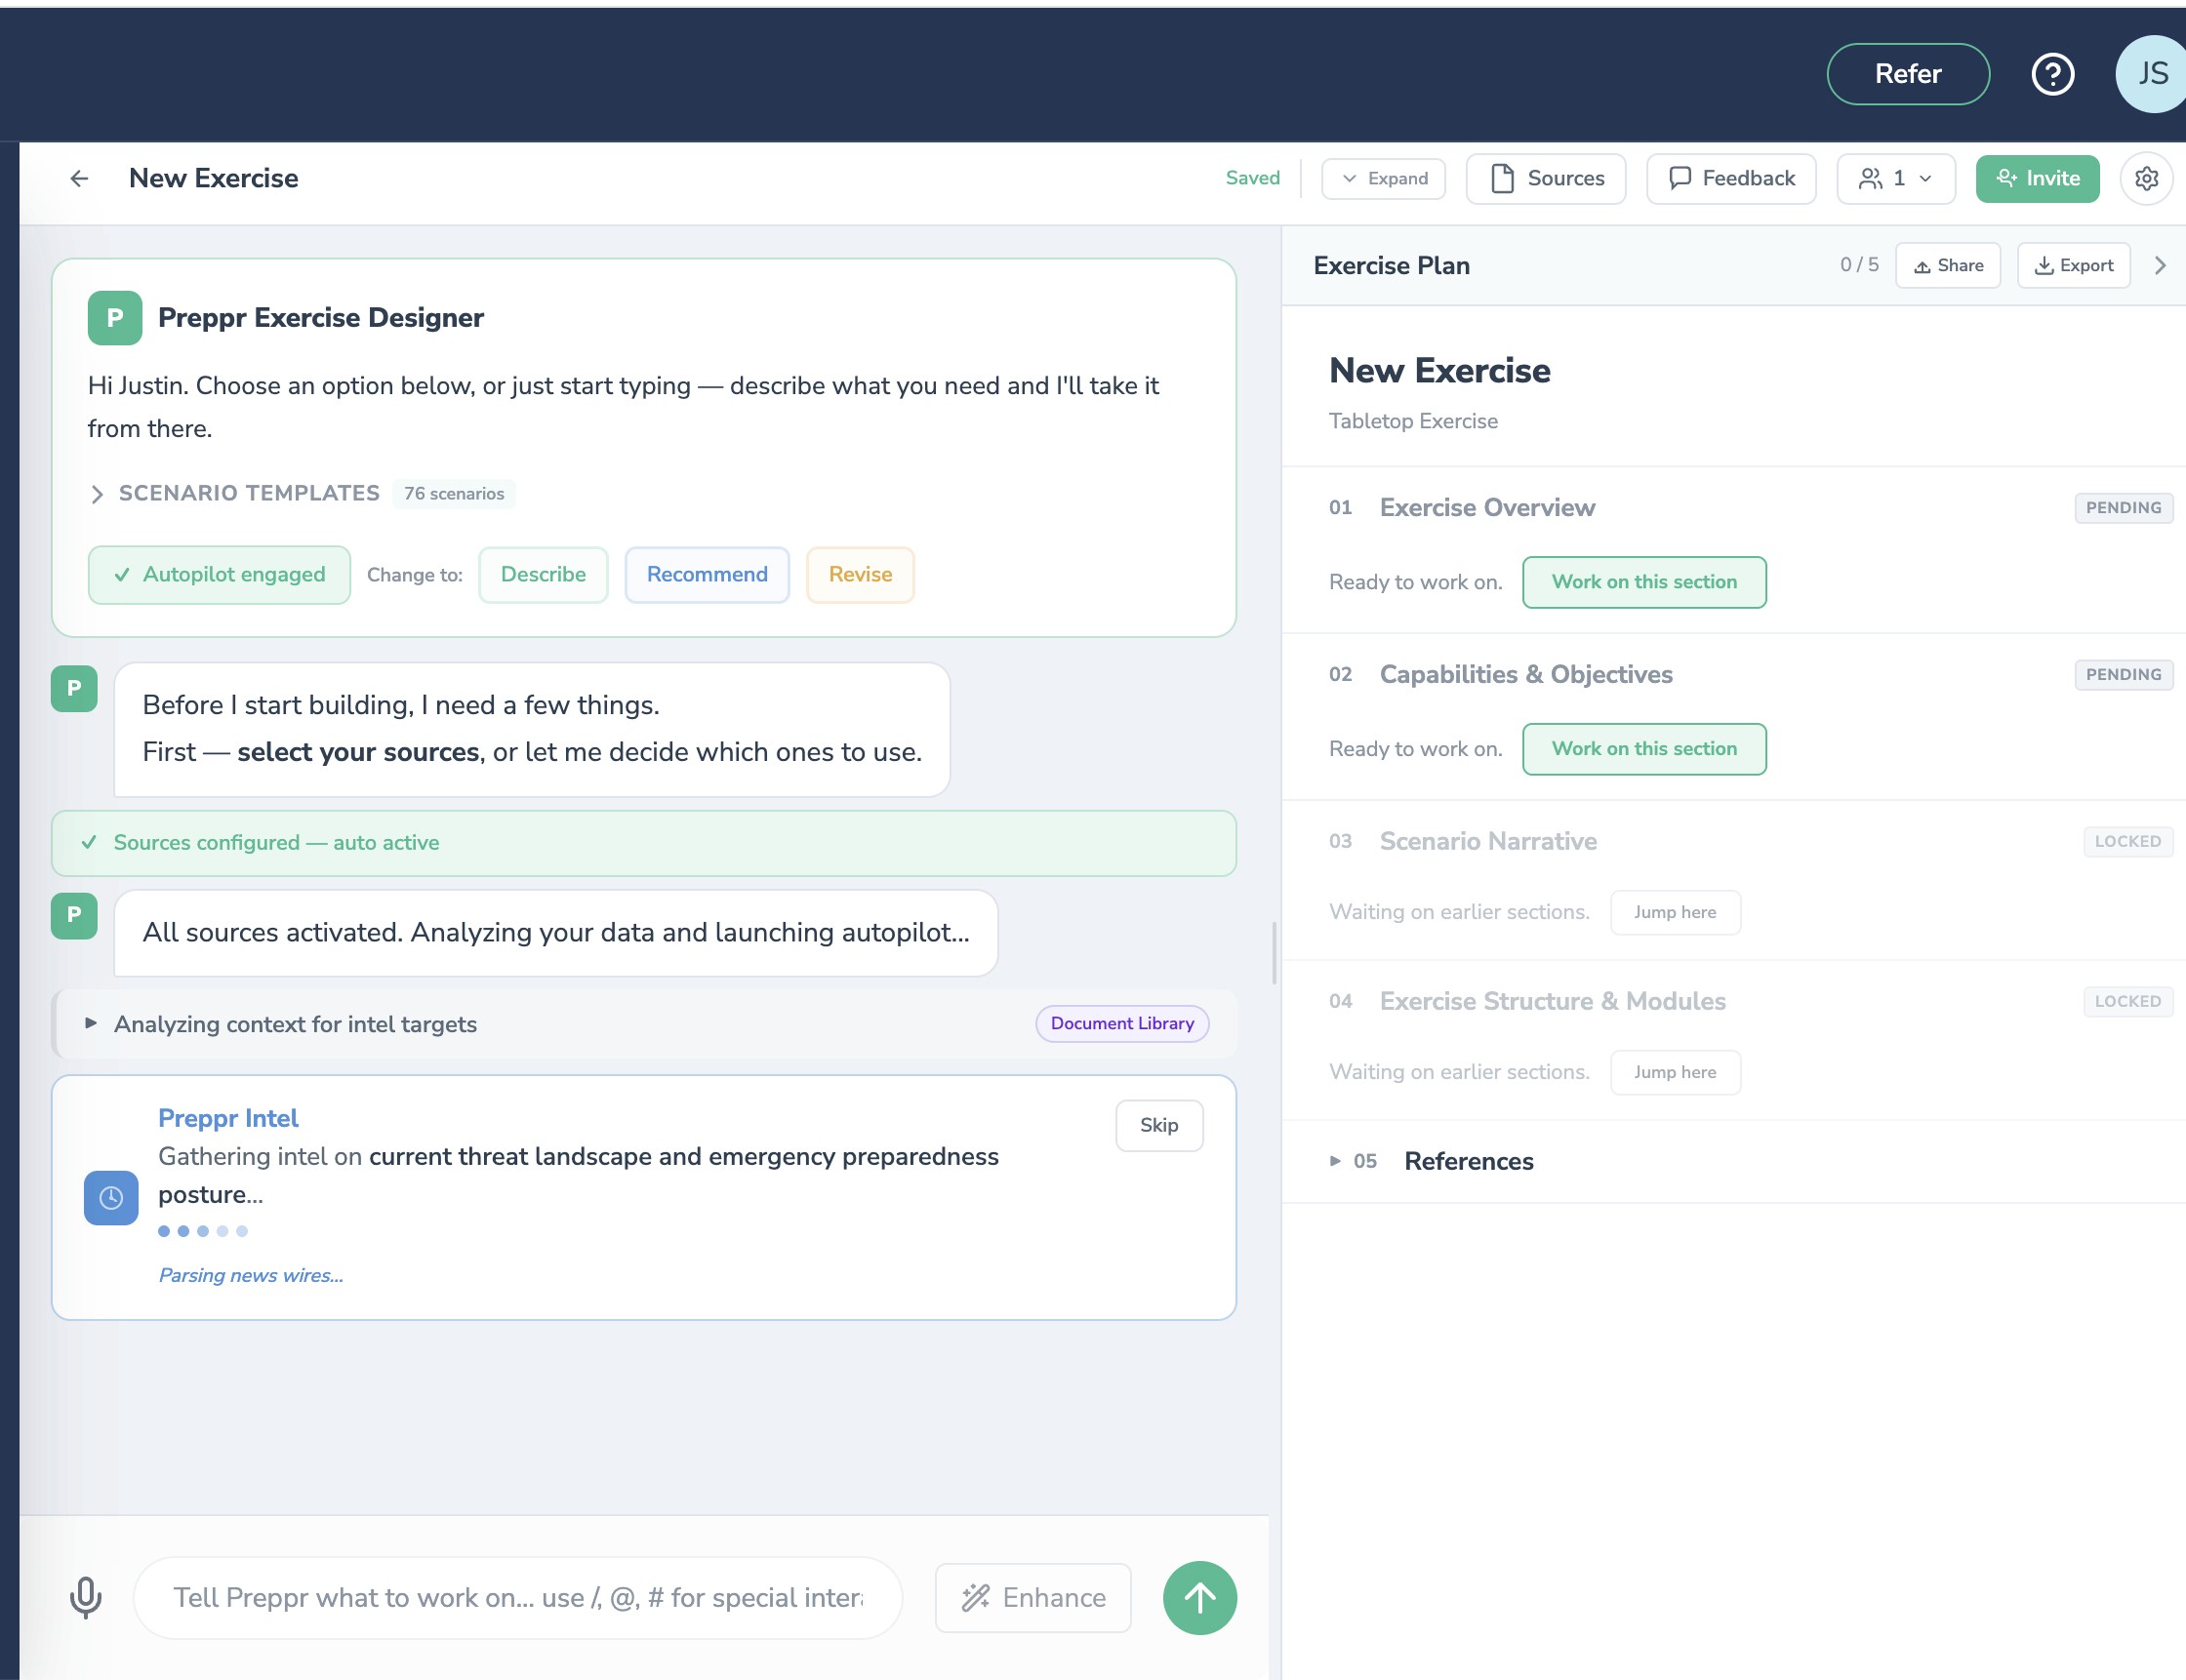Click the Preppr Intel clock icon
Screen dimensions: 2186x1680
click(111, 1197)
